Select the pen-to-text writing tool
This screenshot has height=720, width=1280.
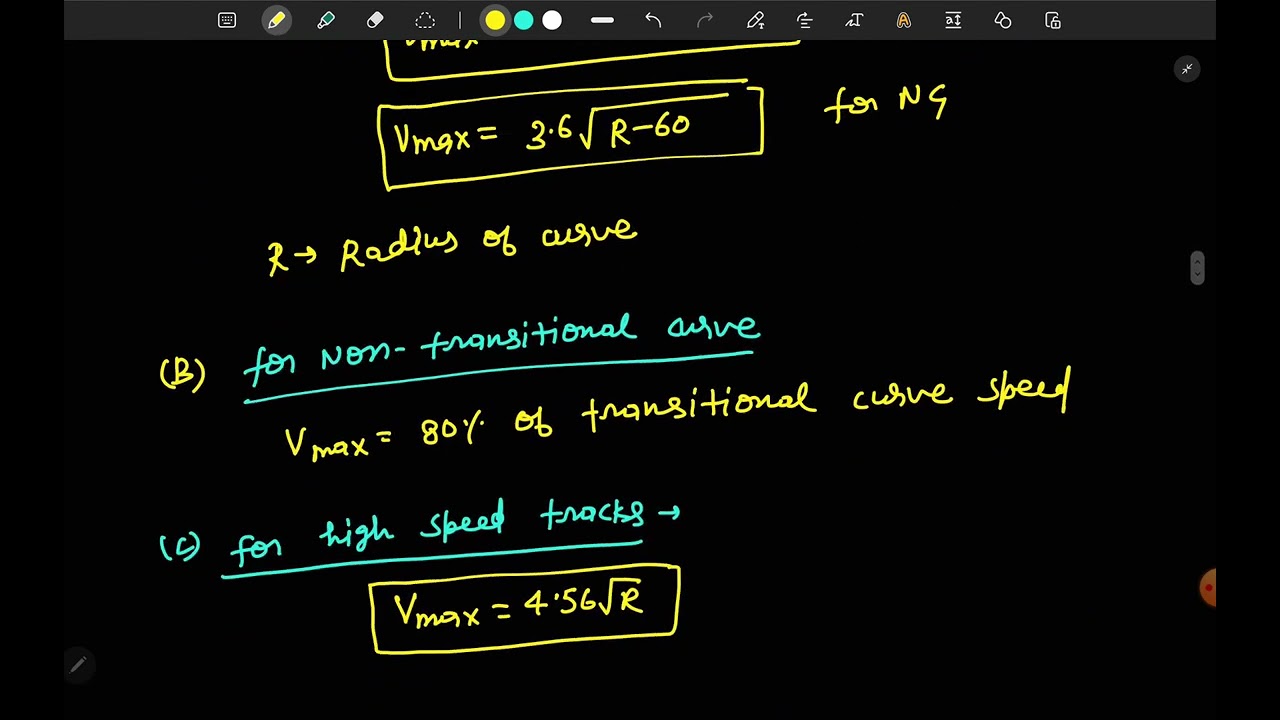click(755, 20)
